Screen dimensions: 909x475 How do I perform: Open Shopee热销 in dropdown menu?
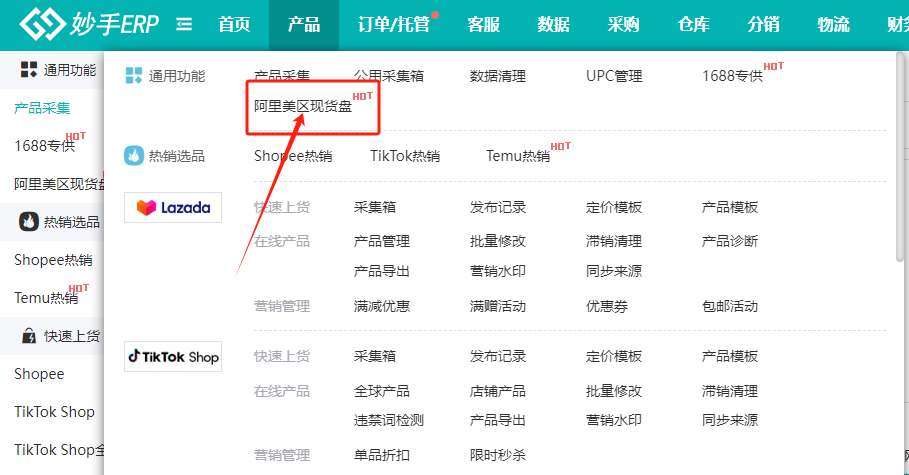[x=293, y=156]
